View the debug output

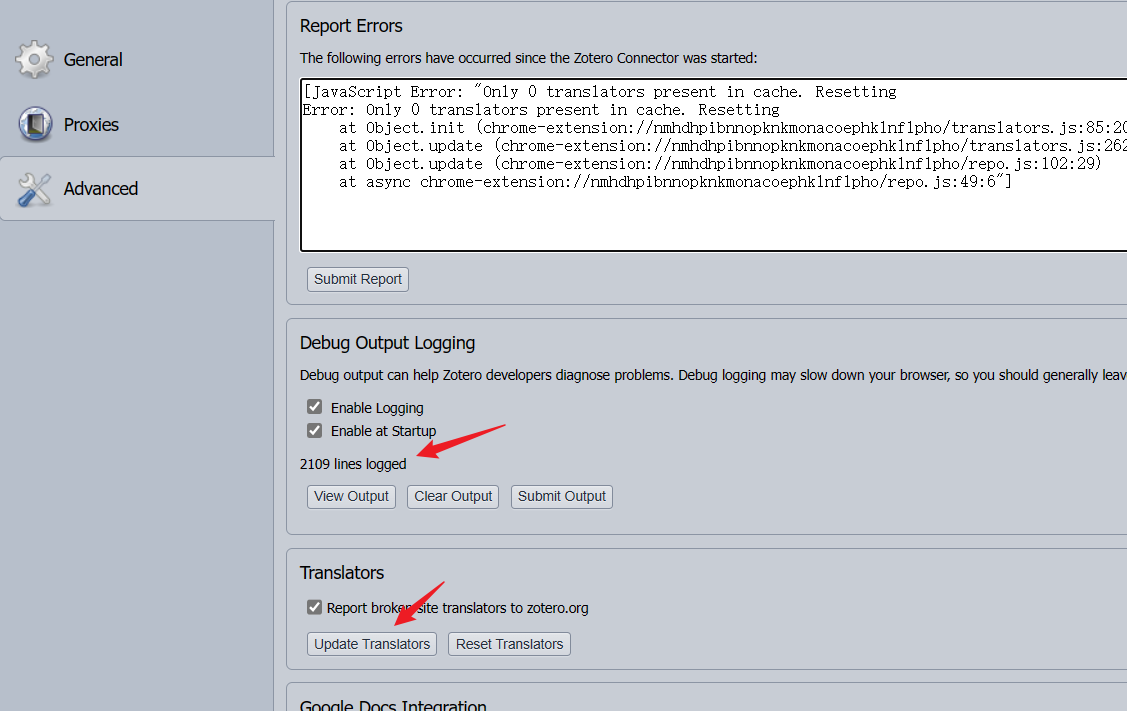click(351, 496)
